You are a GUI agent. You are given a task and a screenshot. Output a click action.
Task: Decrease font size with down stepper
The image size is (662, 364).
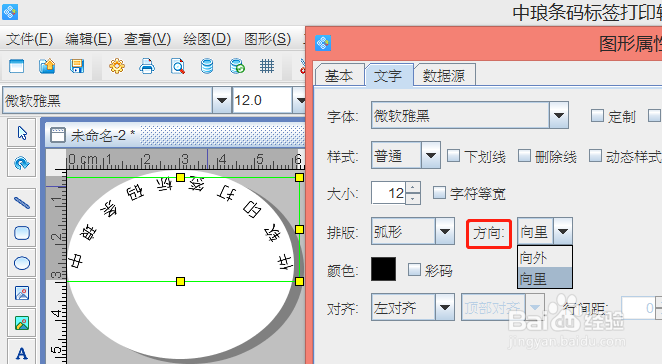pyautogui.click(x=414, y=199)
